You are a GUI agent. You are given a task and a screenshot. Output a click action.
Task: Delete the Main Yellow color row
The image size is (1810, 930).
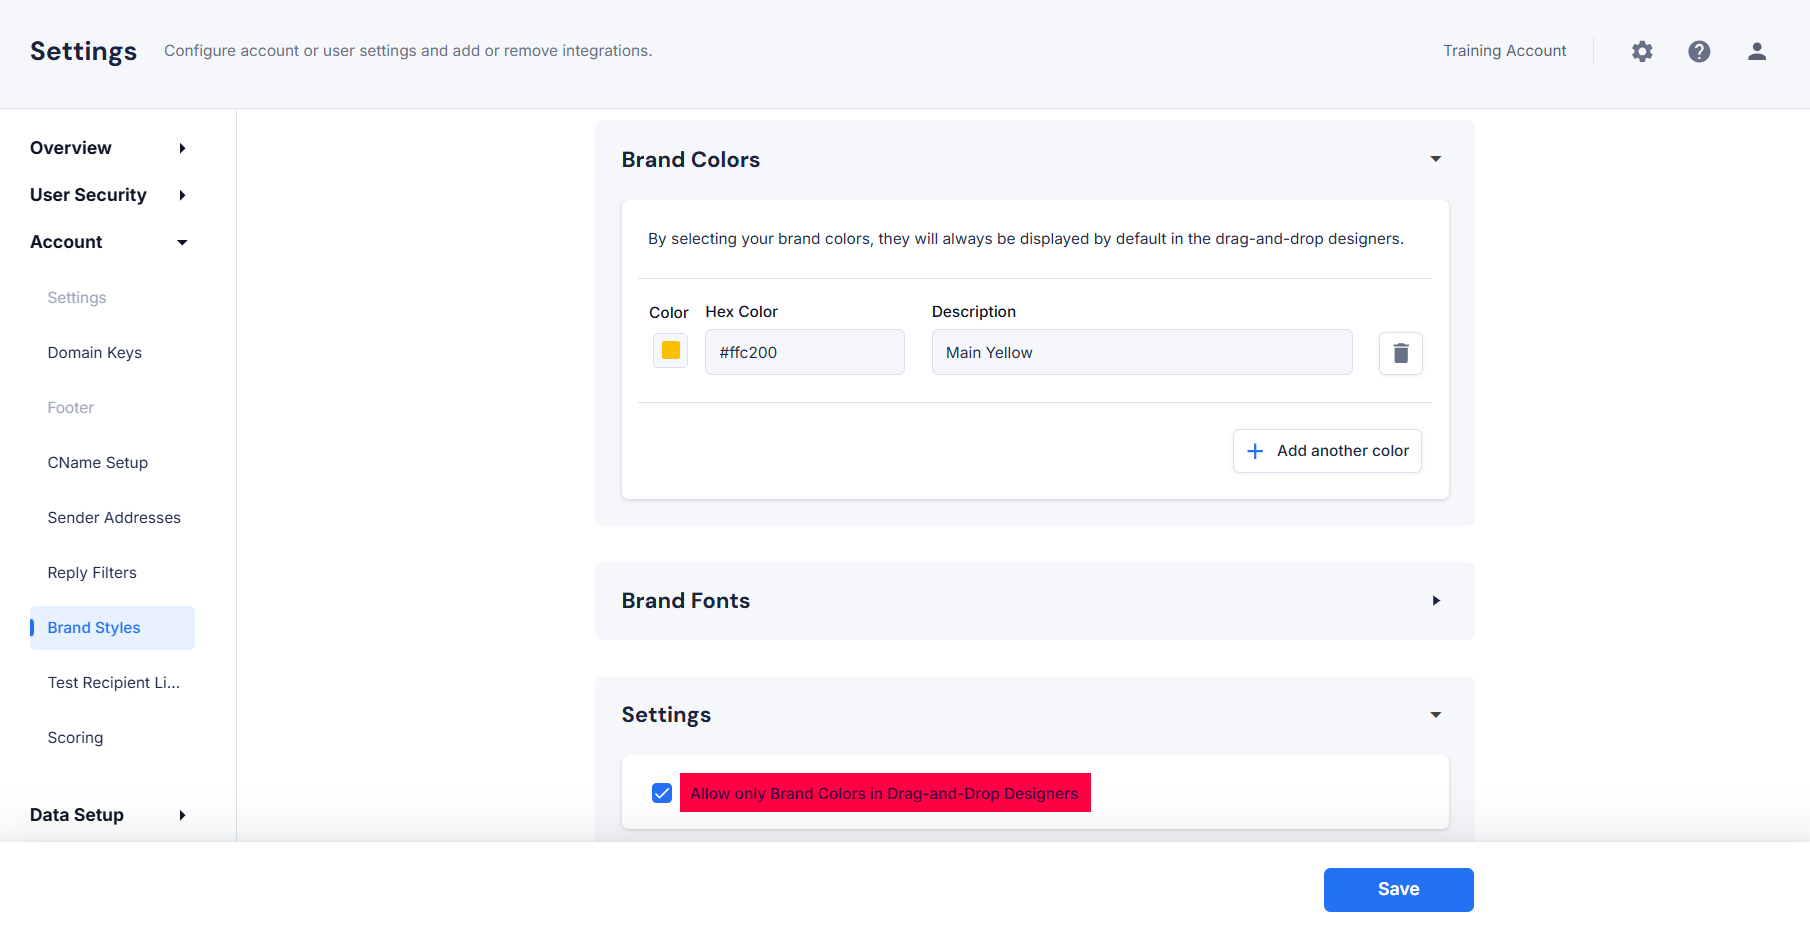1400,353
